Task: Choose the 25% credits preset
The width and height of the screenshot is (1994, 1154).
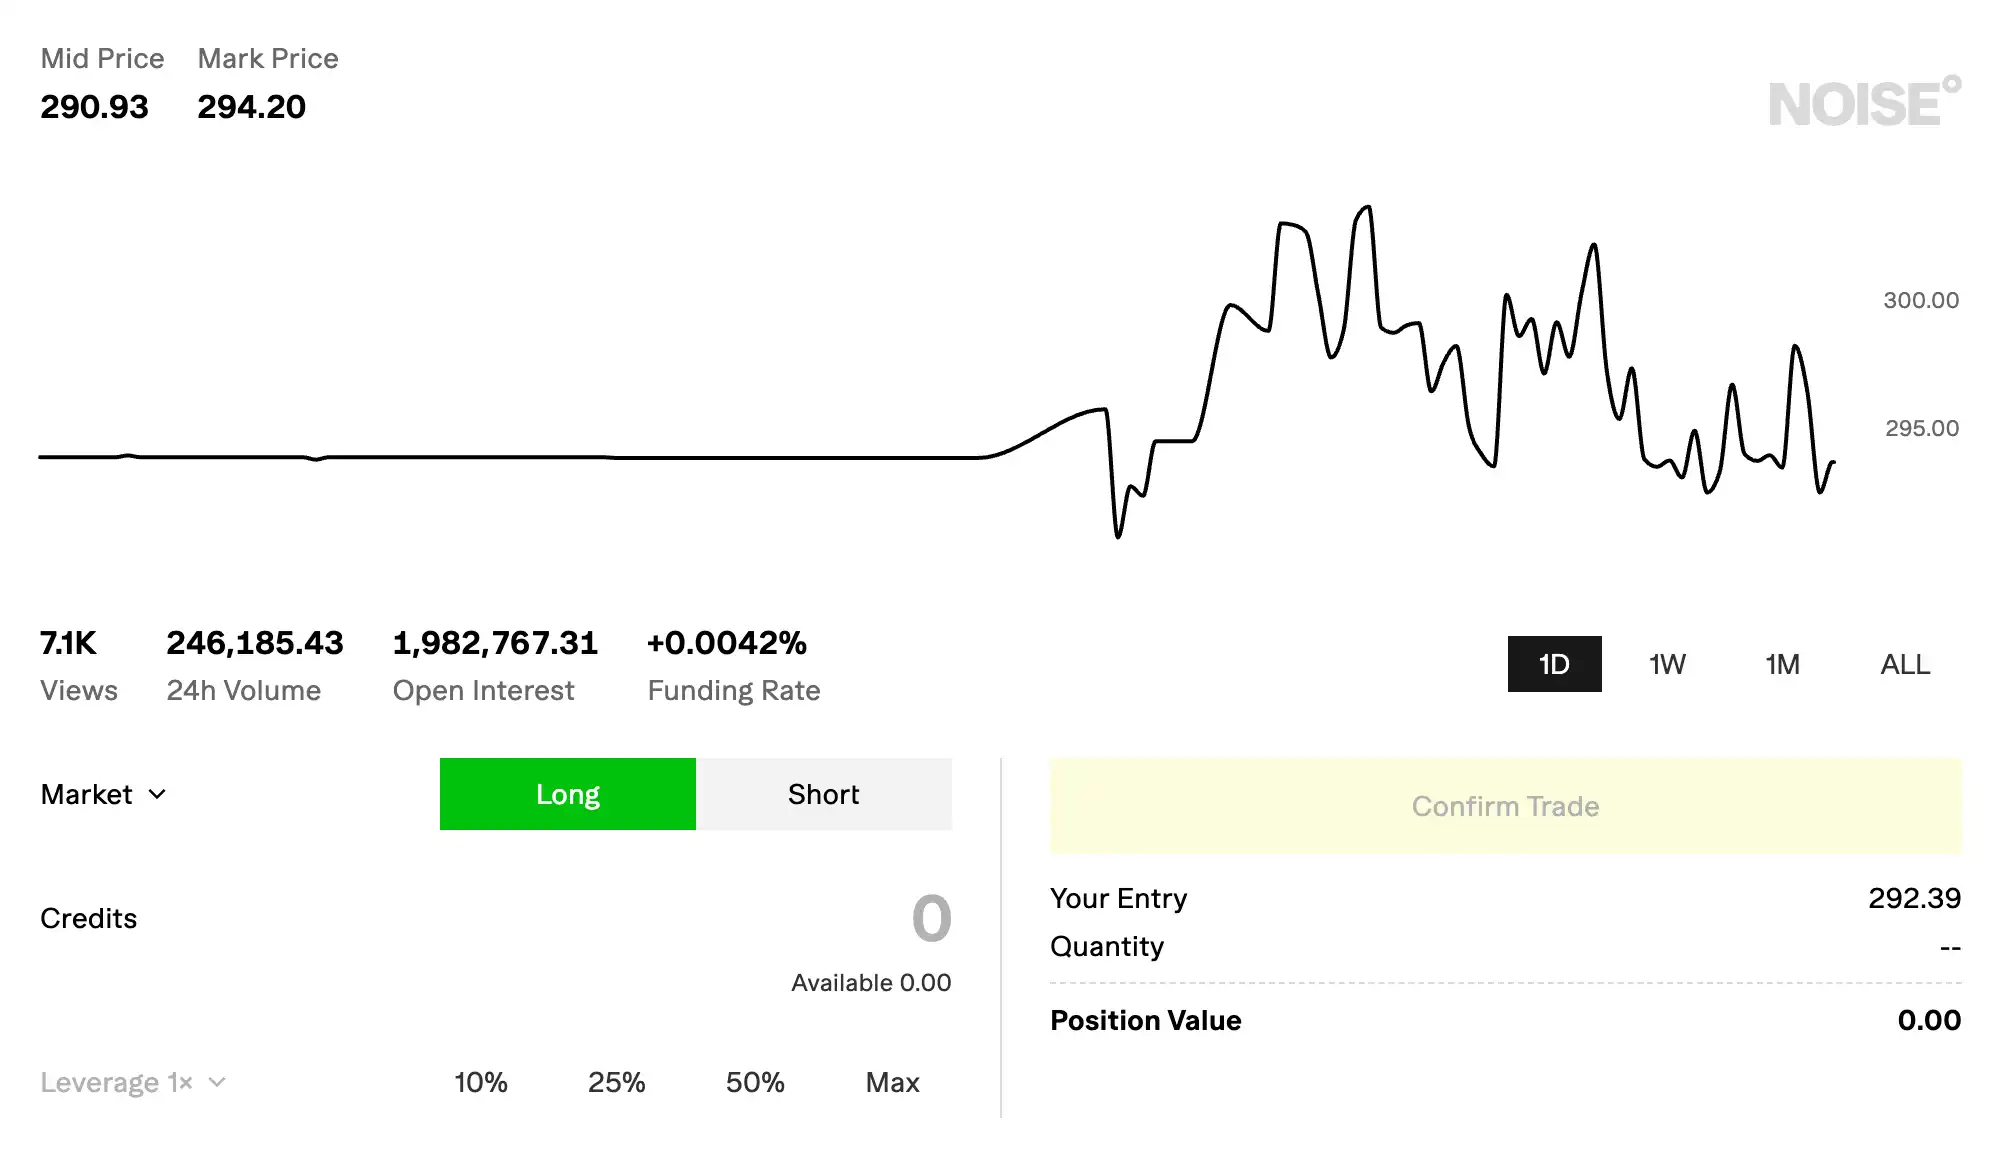Action: tap(616, 1082)
